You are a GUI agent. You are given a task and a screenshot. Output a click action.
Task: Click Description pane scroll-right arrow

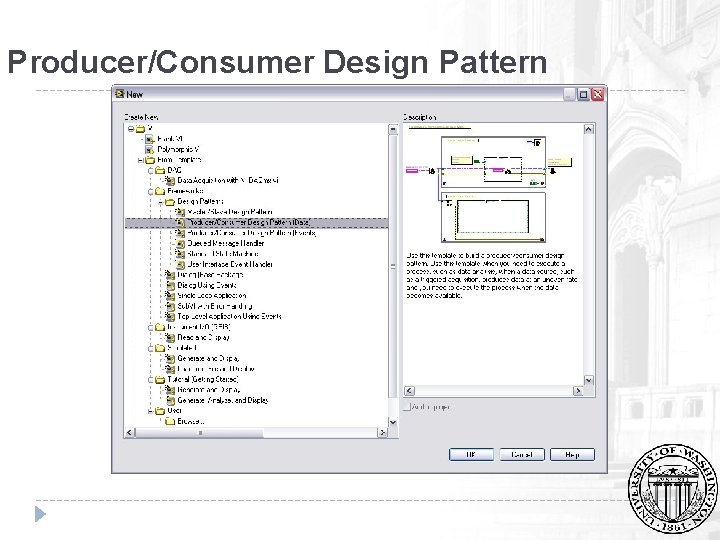pyautogui.click(x=578, y=391)
